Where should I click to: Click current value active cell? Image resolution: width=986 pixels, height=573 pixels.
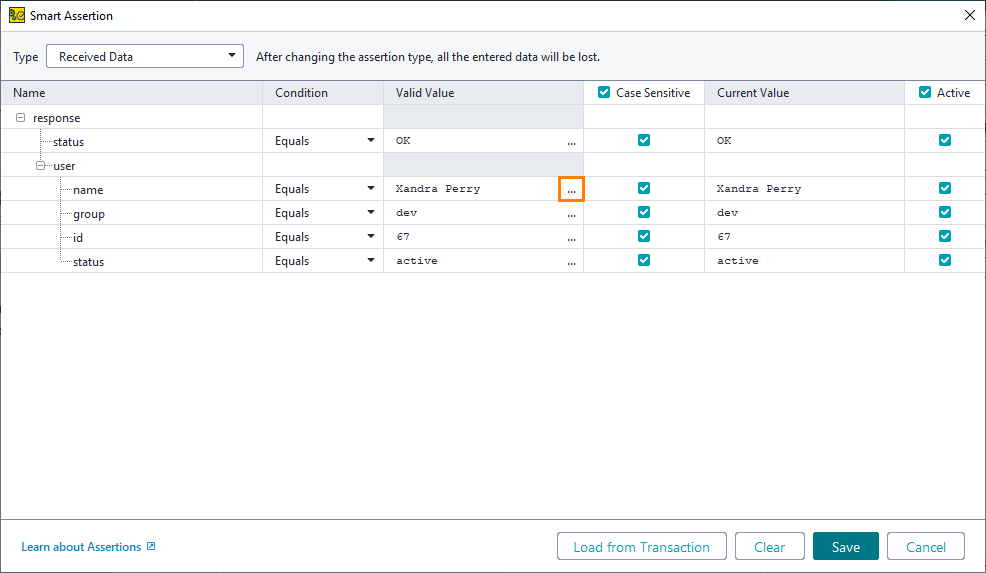pos(804,260)
